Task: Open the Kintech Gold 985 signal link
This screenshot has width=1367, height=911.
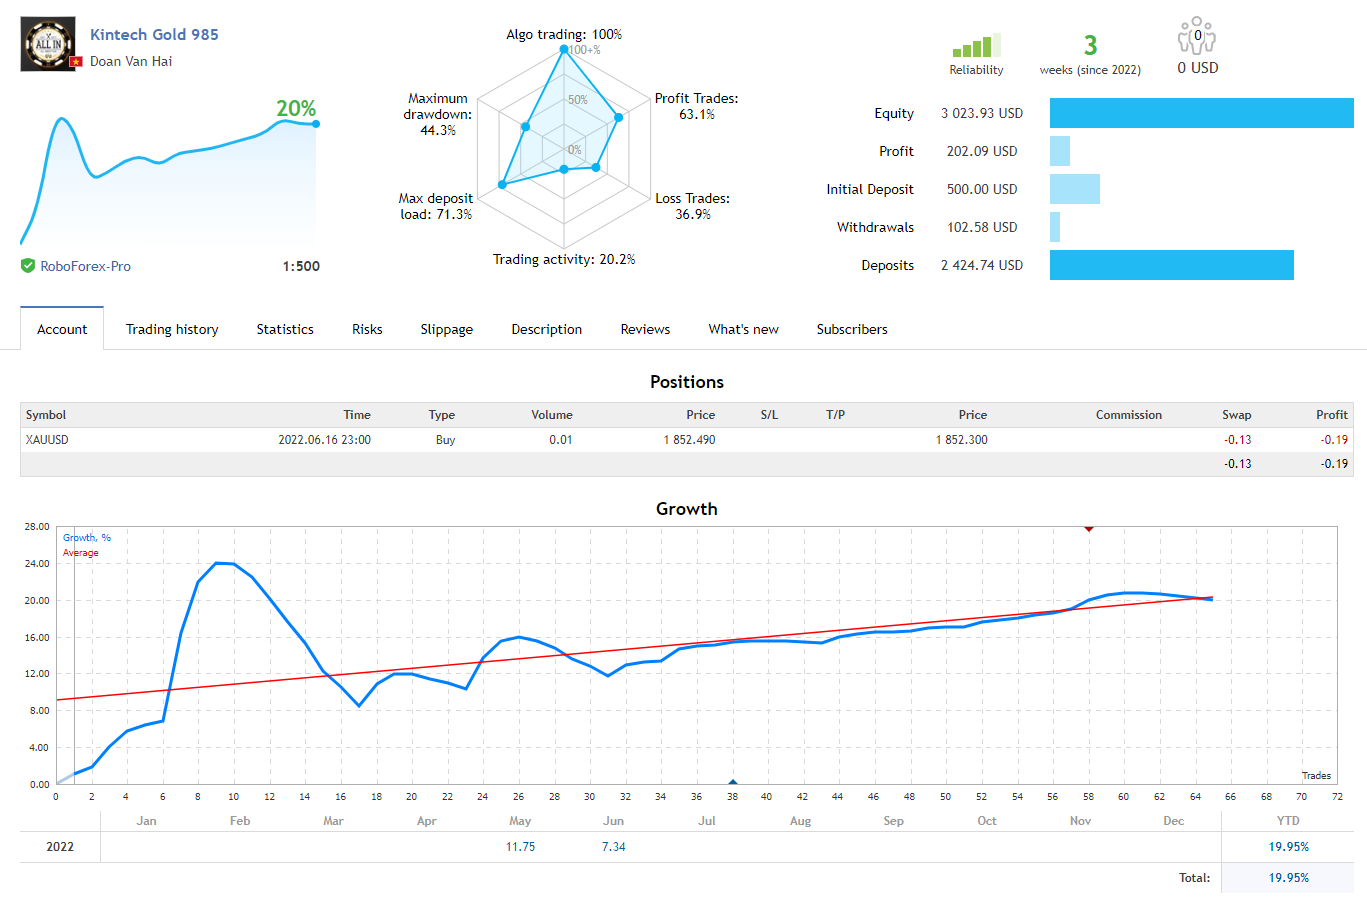Action: click(154, 34)
